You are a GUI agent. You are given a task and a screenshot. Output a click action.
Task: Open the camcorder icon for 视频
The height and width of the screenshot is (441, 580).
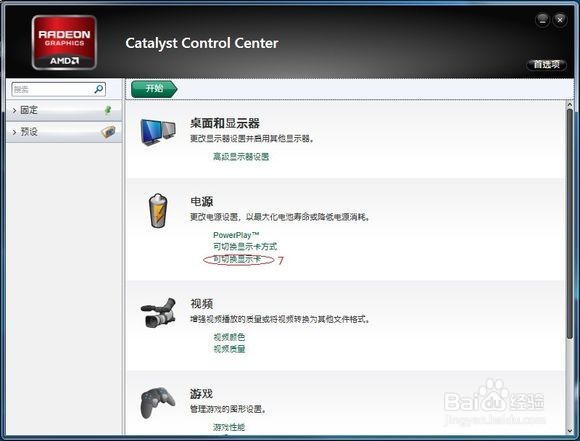158,313
